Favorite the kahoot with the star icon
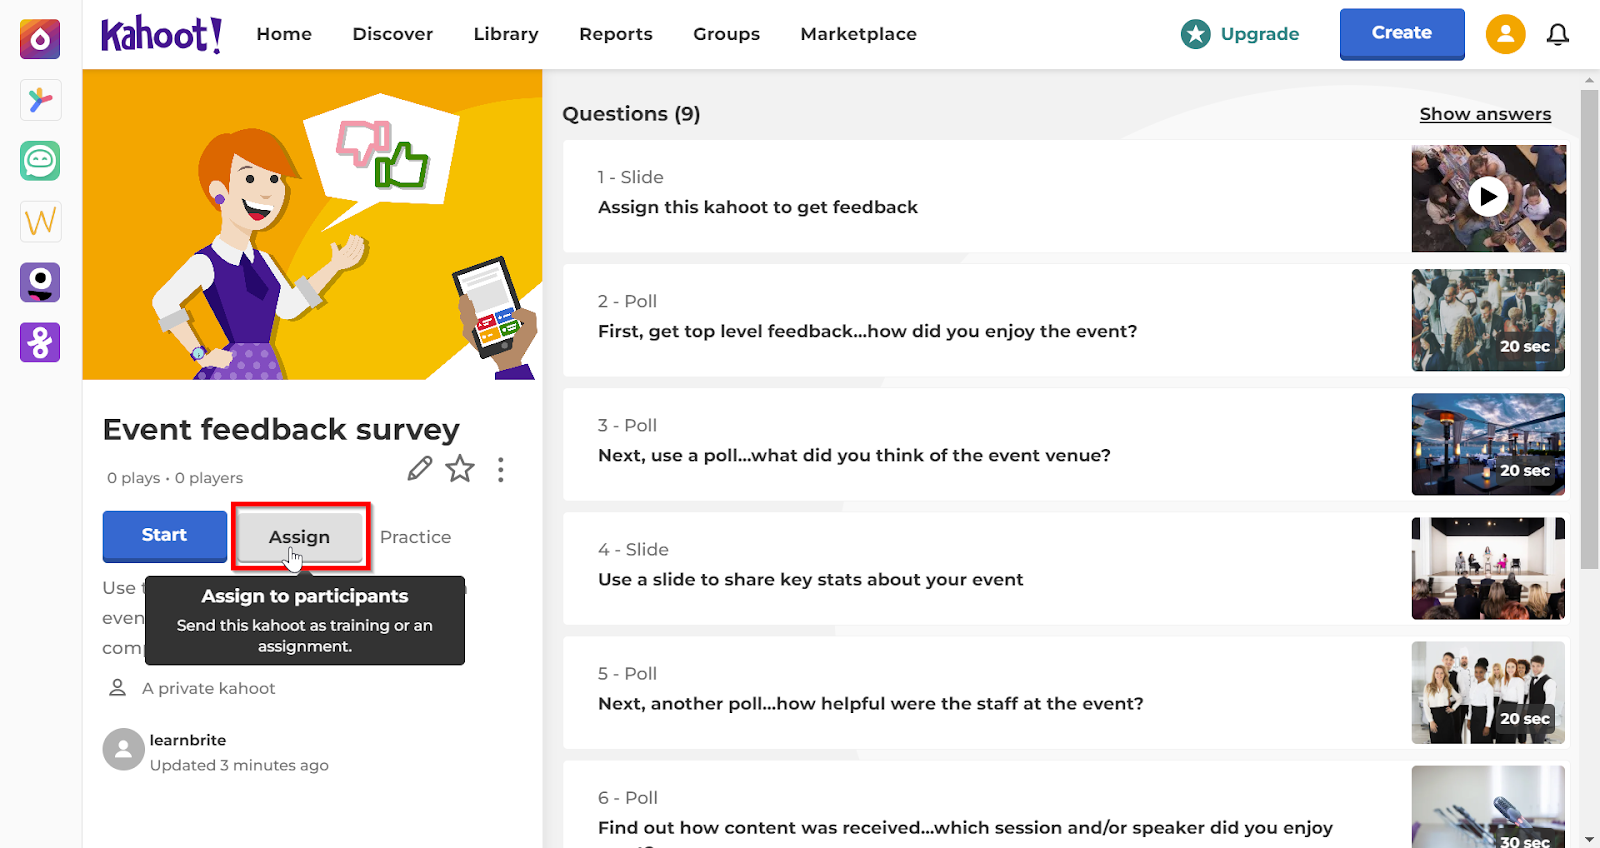 [460, 468]
